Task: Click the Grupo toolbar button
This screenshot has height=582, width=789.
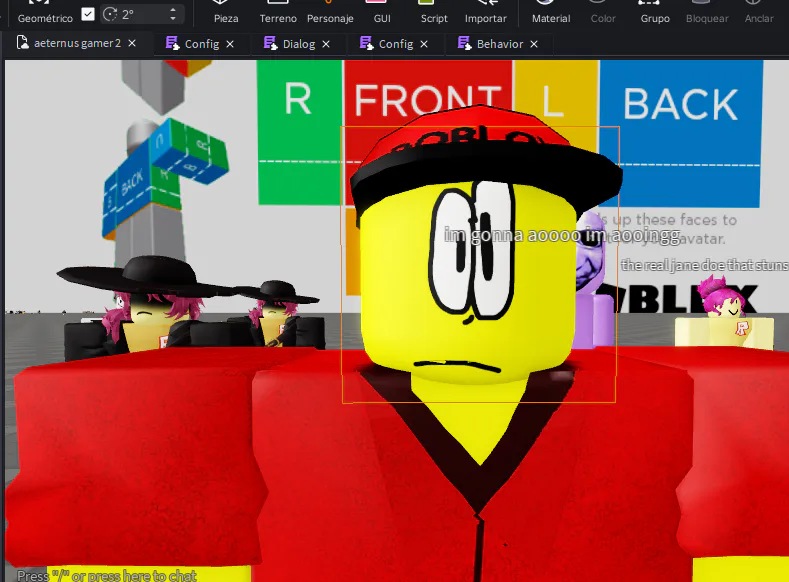Action: (x=655, y=12)
